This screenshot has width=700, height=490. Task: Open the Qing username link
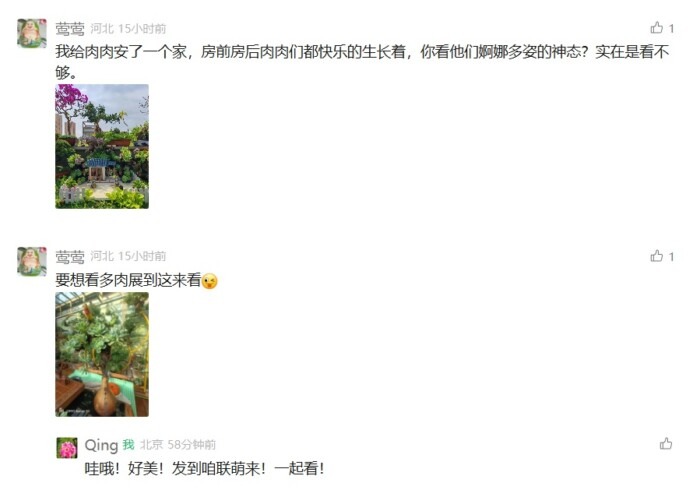[x=101, y=445]
